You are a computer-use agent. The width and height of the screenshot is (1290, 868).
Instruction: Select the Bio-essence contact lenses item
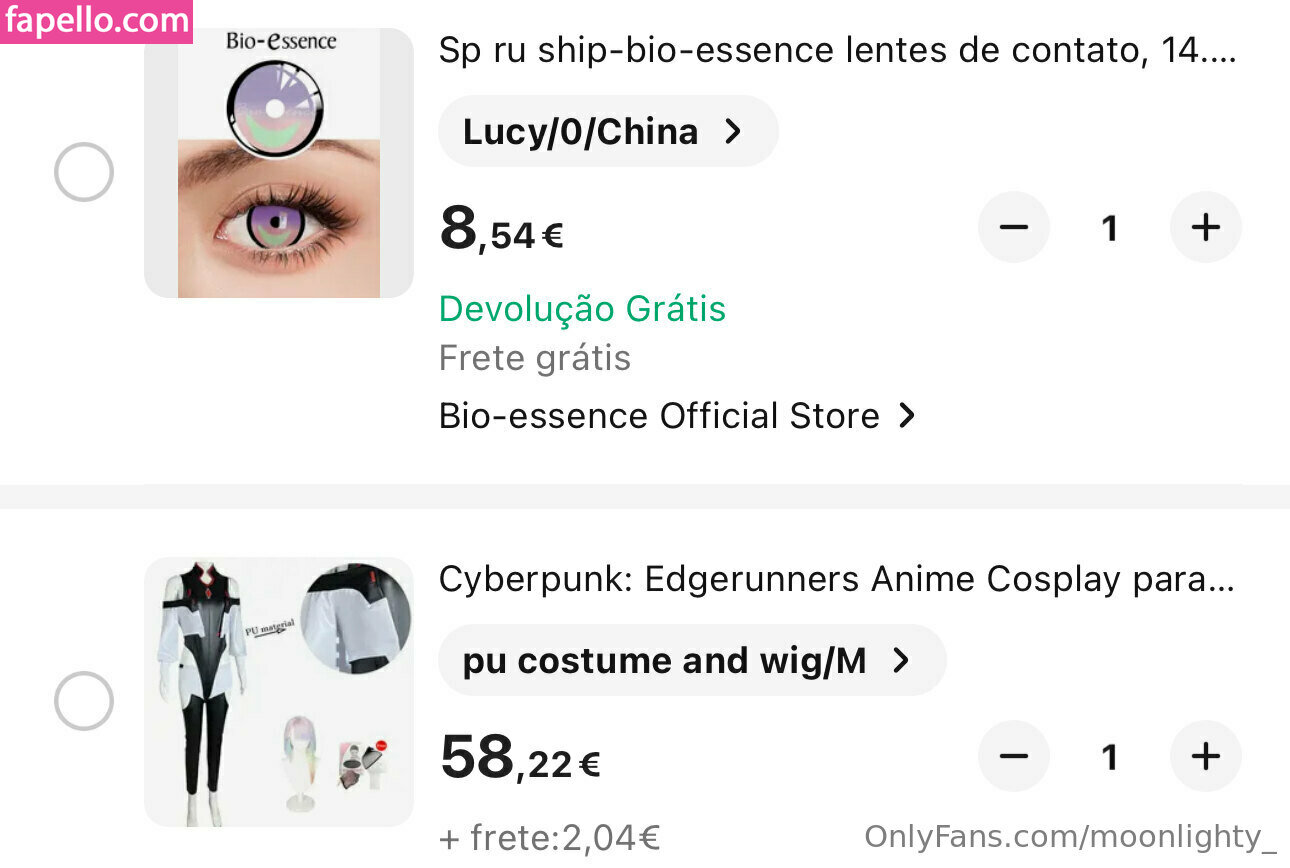point(84,172)
